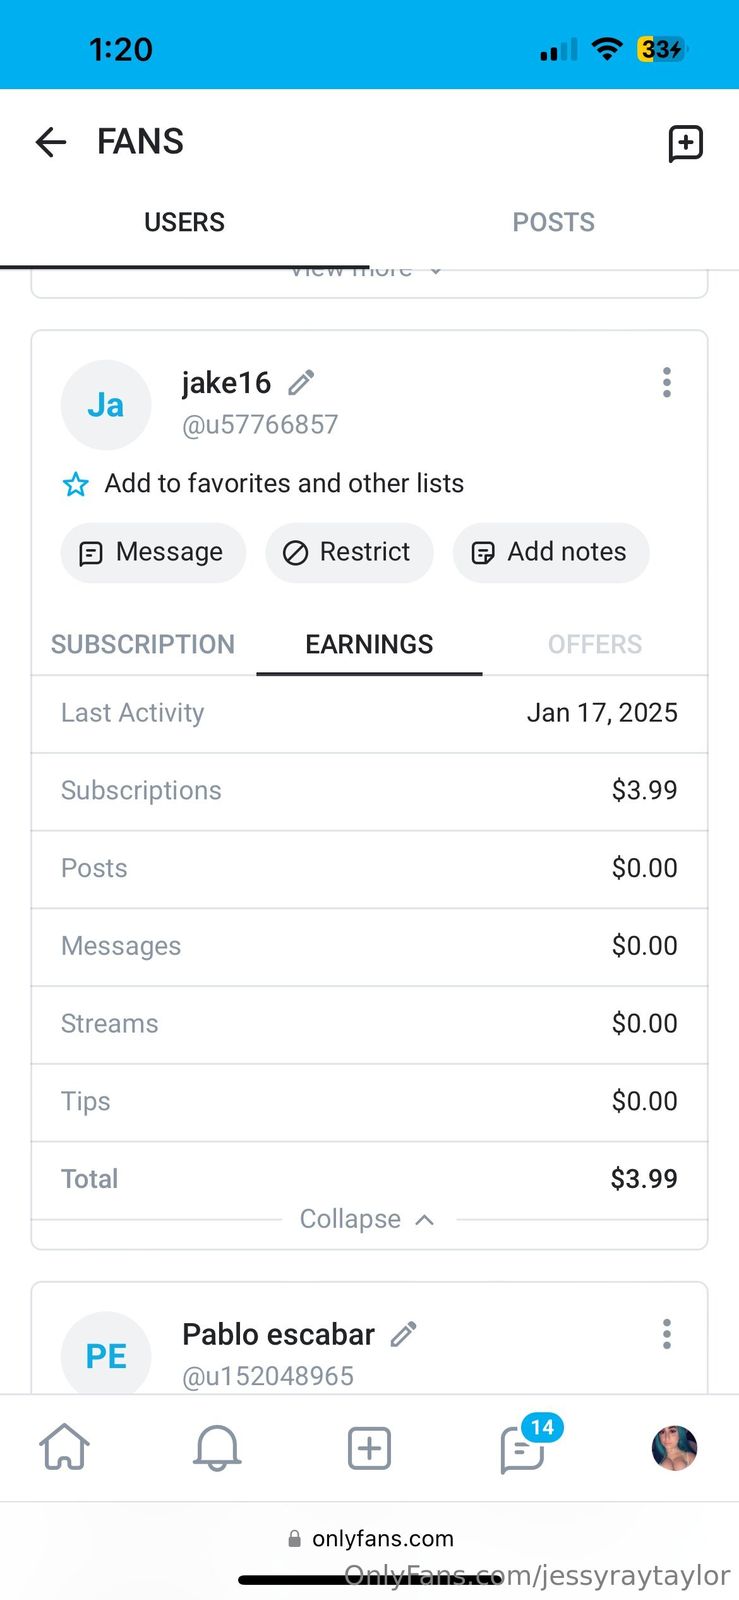Switch to the SUBSCRIPTION tab
The width and height of the screenshot is (739, 1600).
pyautogui.click(x=143, y=644)
